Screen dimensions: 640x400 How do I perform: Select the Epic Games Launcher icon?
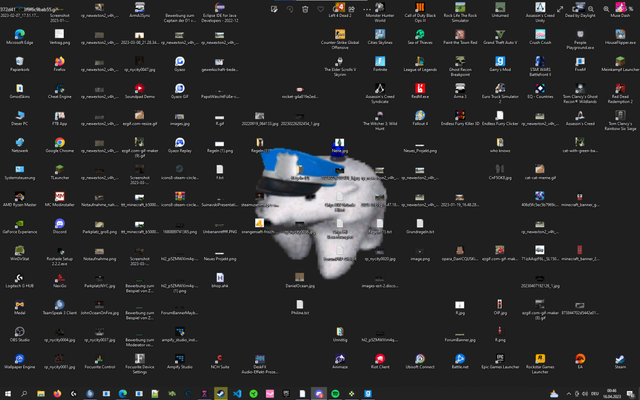click(500, 361)
